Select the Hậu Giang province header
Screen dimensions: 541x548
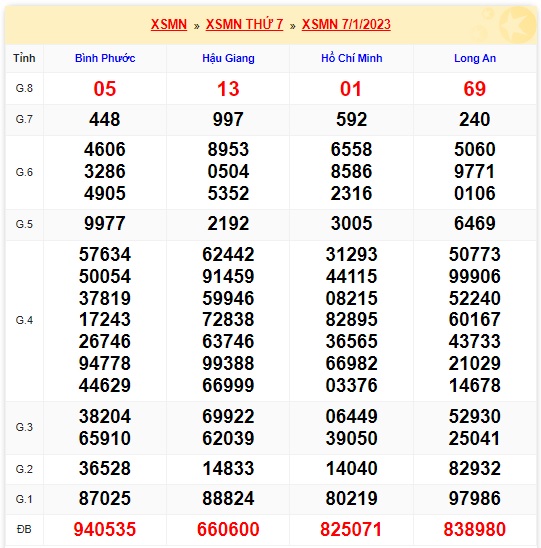228,58
